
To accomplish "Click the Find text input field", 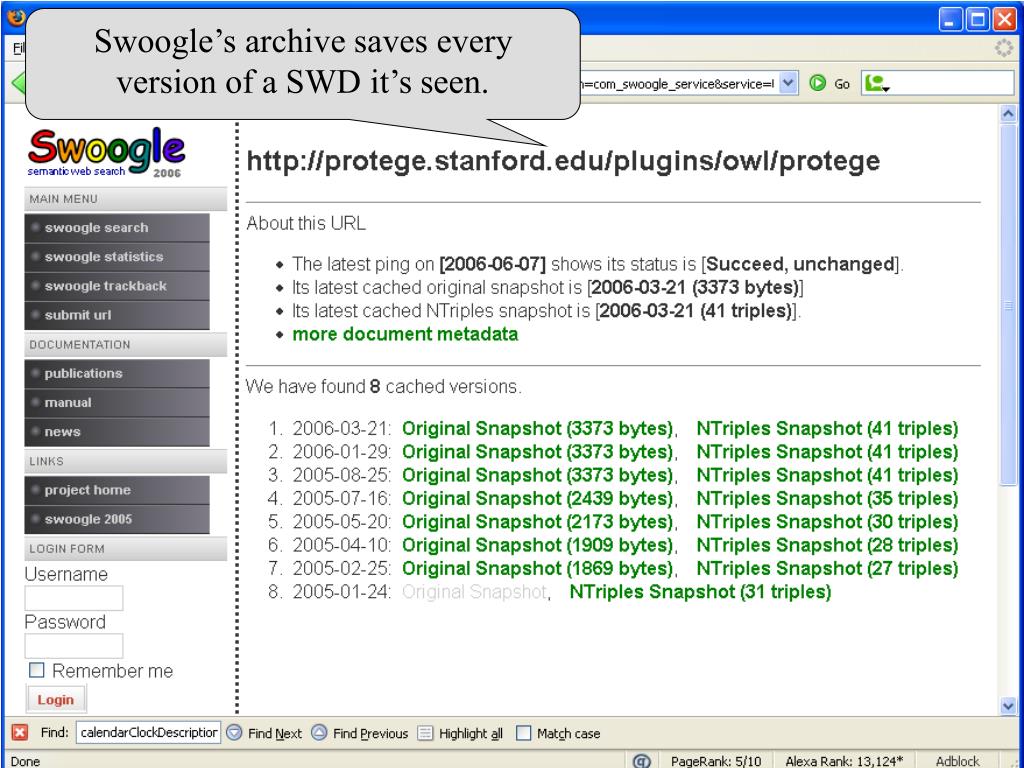I will click(x=148, y=733).
